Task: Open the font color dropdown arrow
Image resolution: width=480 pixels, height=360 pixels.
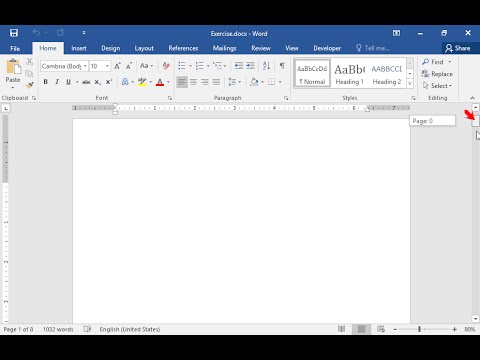Action: (x=168, y=82)
